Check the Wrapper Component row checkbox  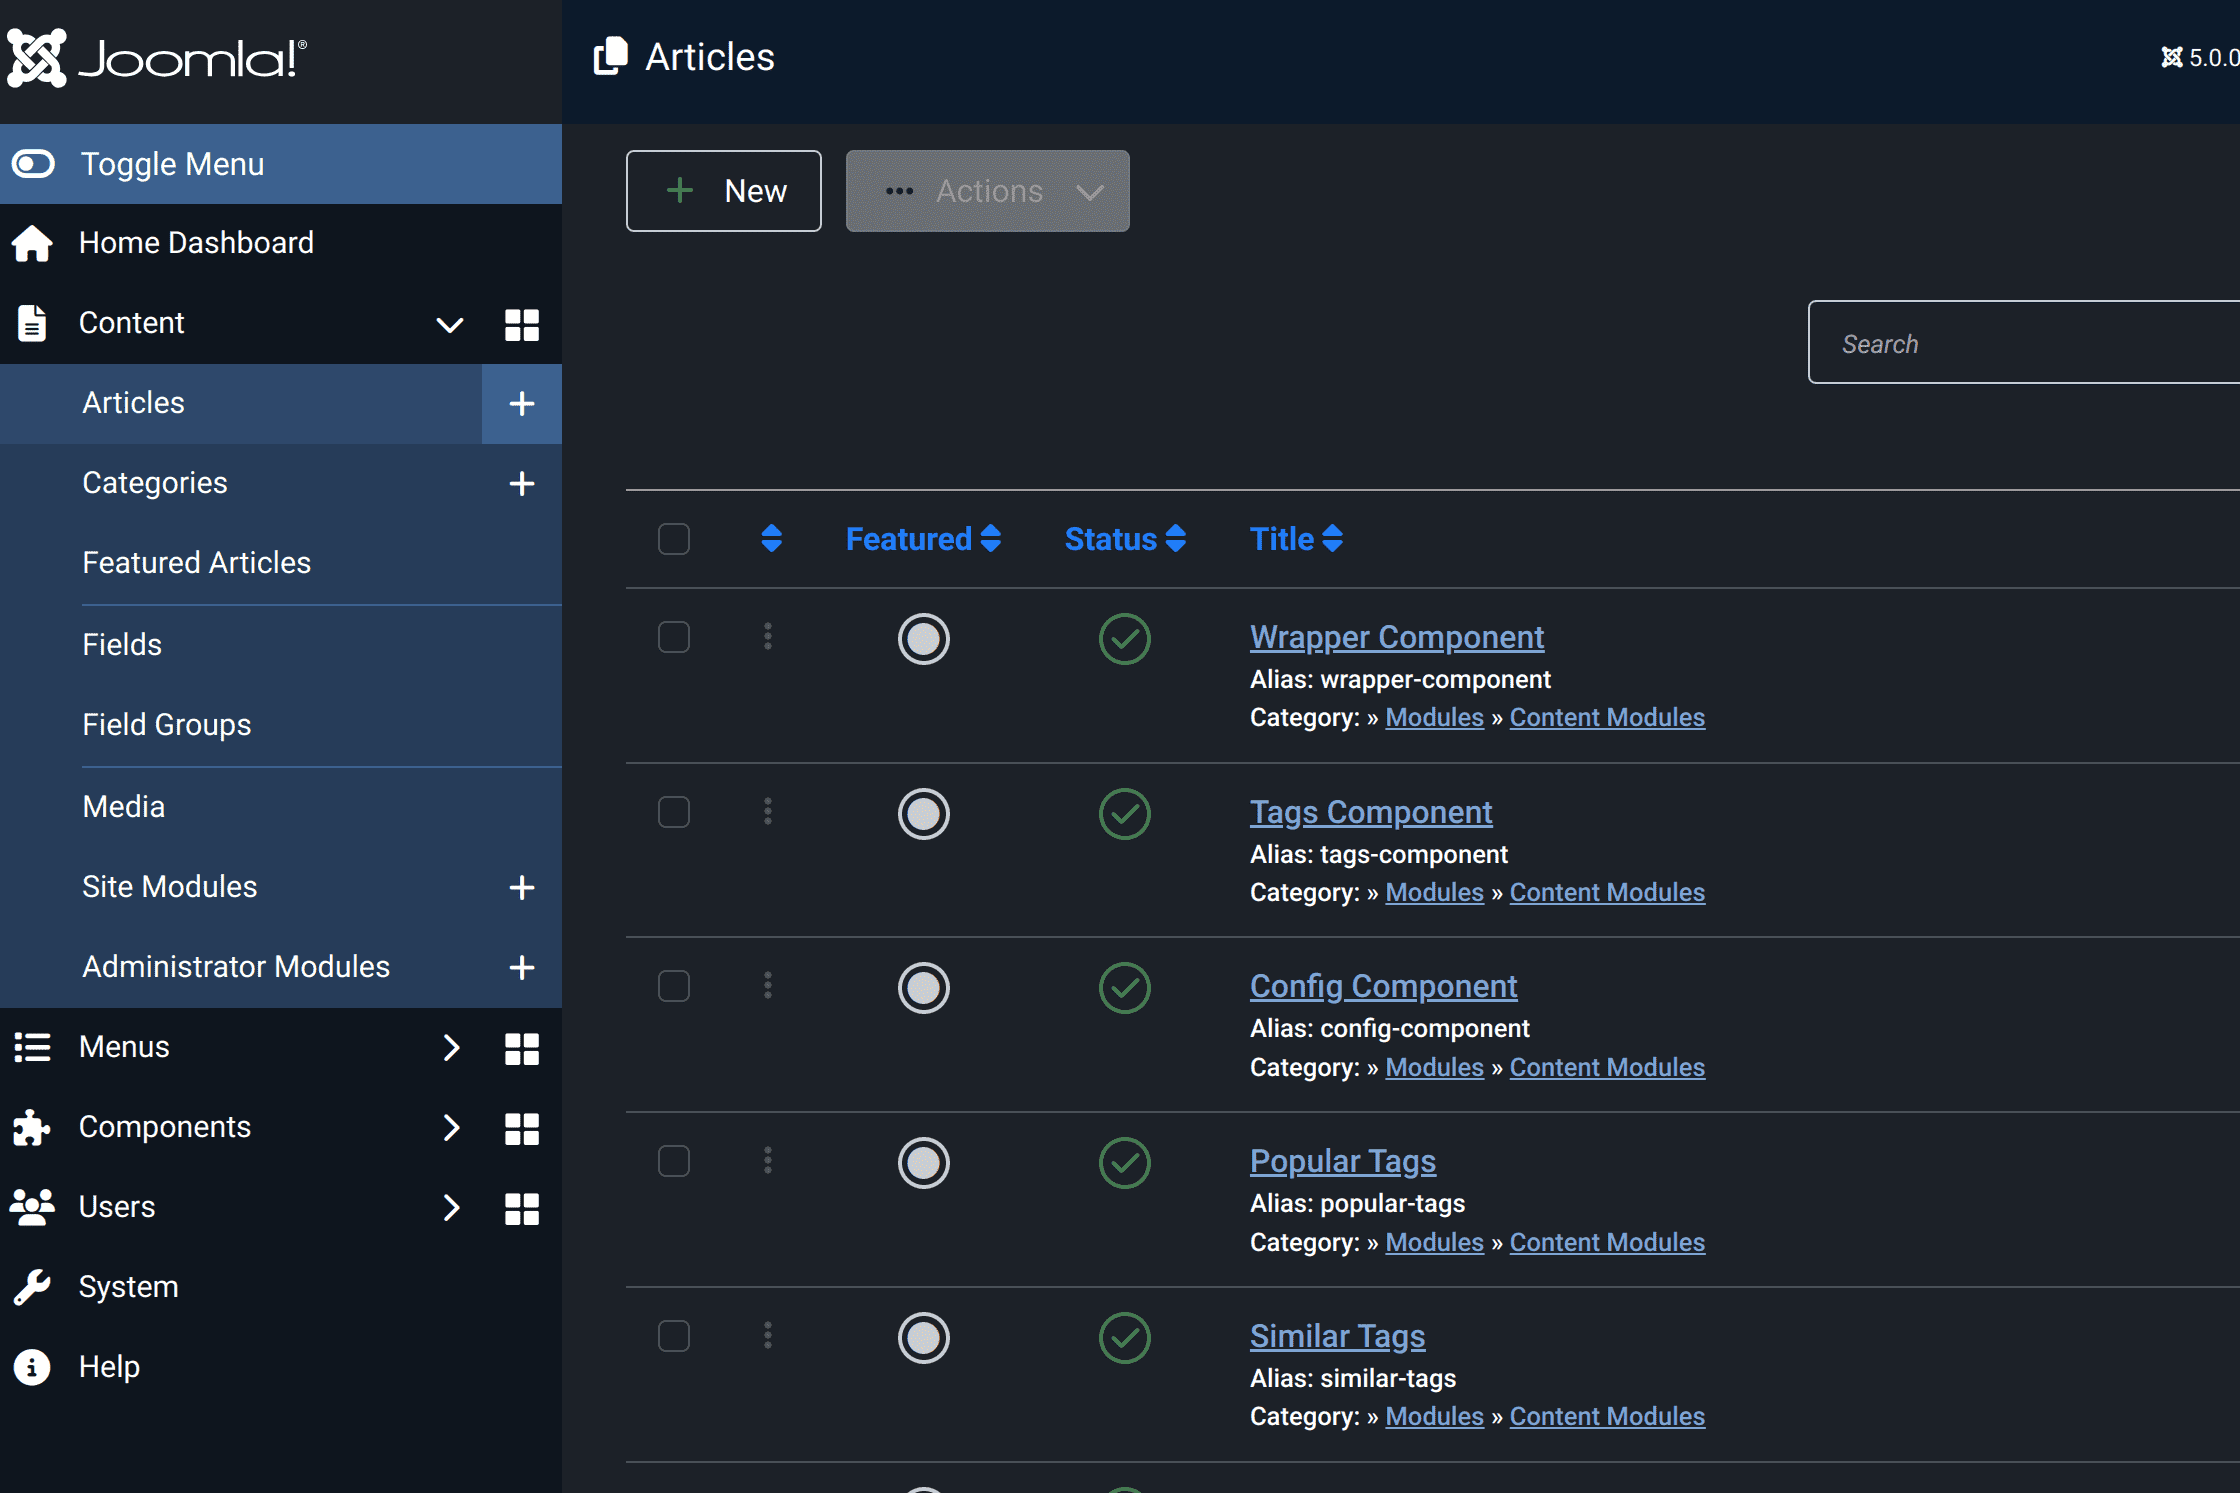(x=674, y=637)
